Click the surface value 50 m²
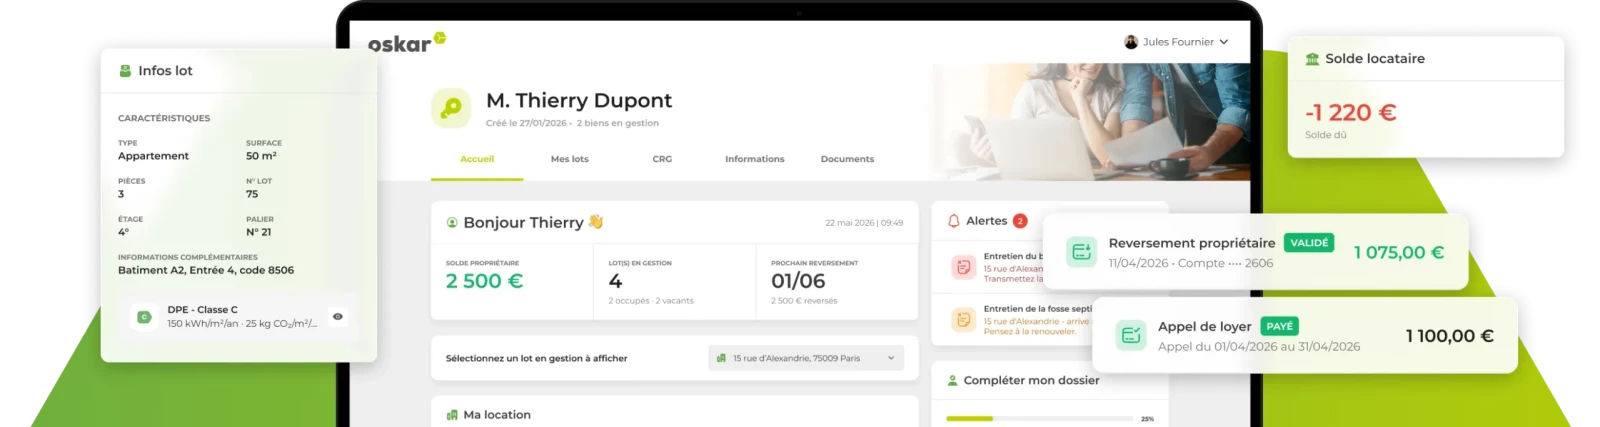 tap(261, 156)
